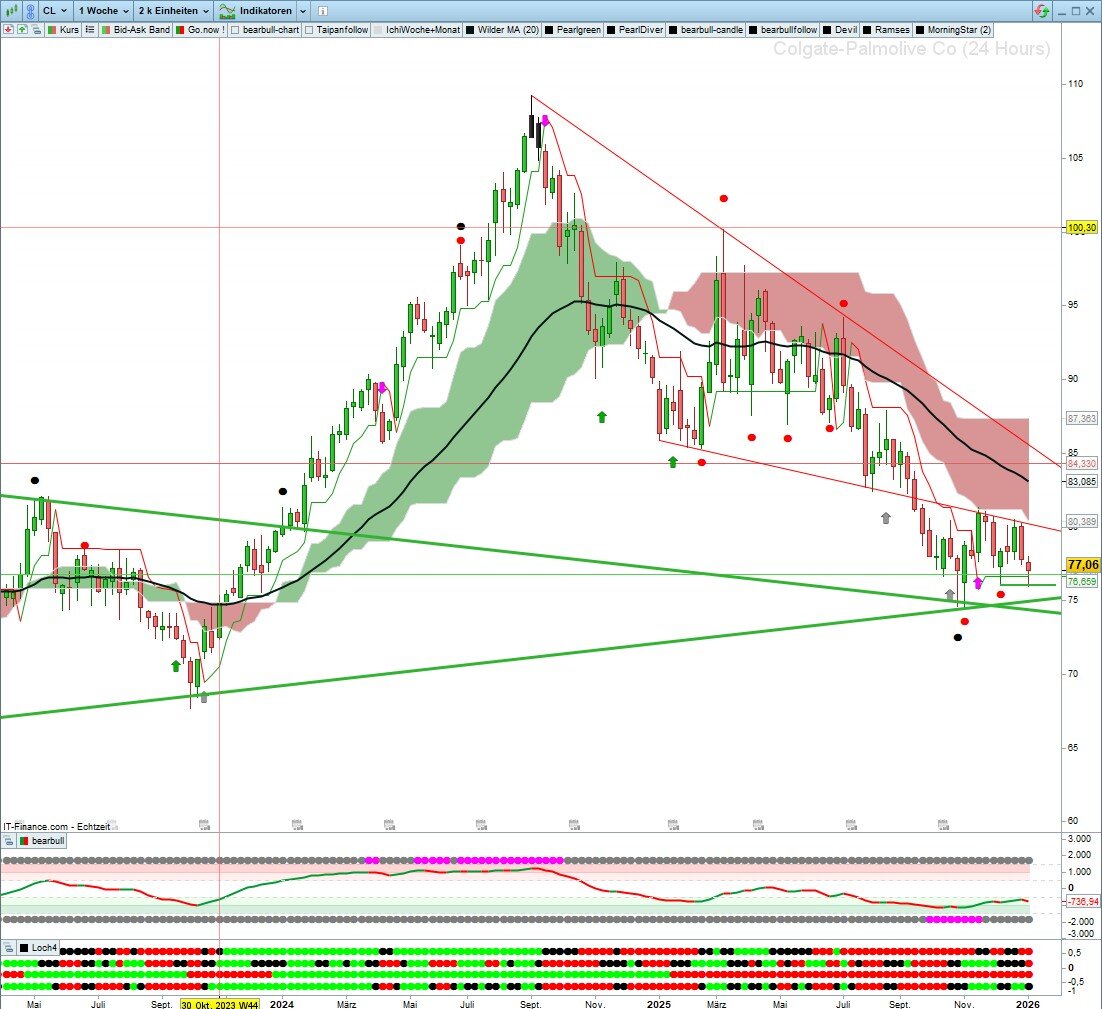Click the list icon next to Kurs

pyautogui.click(x=89, y=30)
